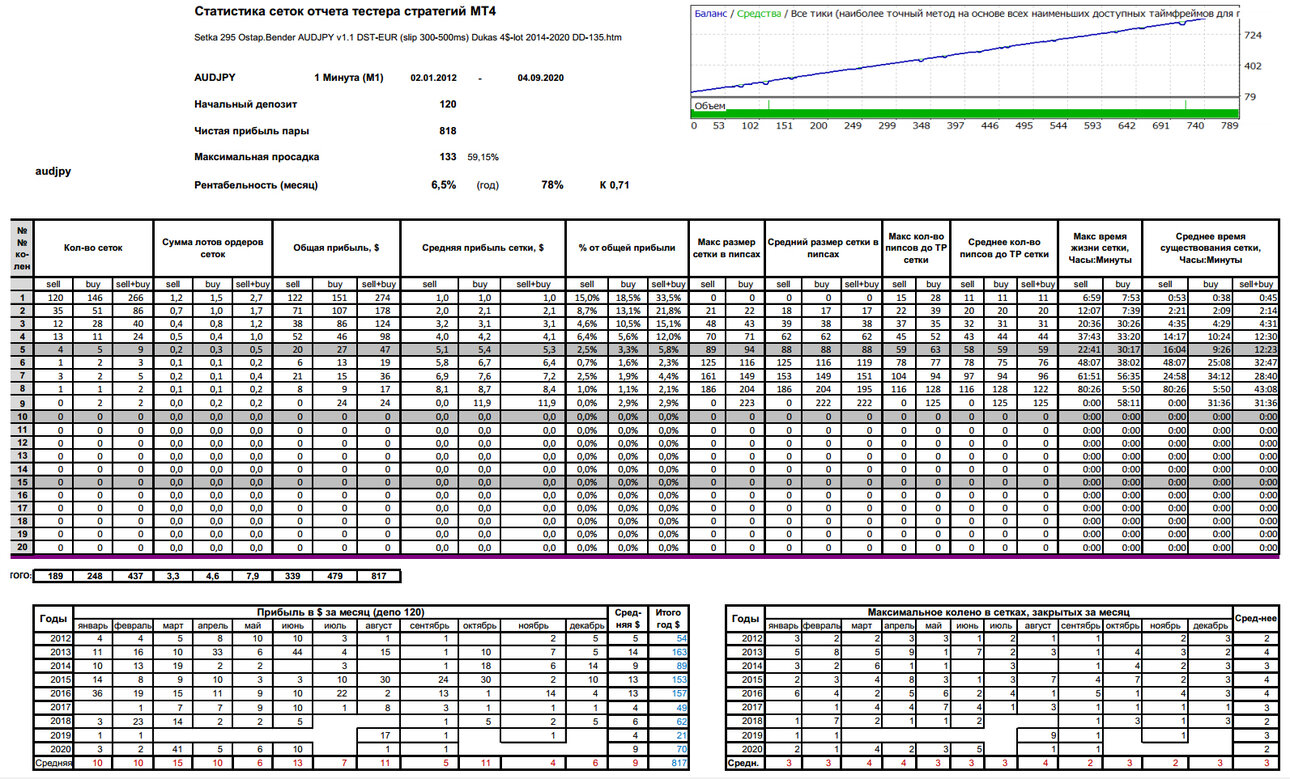1290x779 pixels.
Task: Click the 'Средний размер сетки в пипсах' header
Action: [822, 247]
